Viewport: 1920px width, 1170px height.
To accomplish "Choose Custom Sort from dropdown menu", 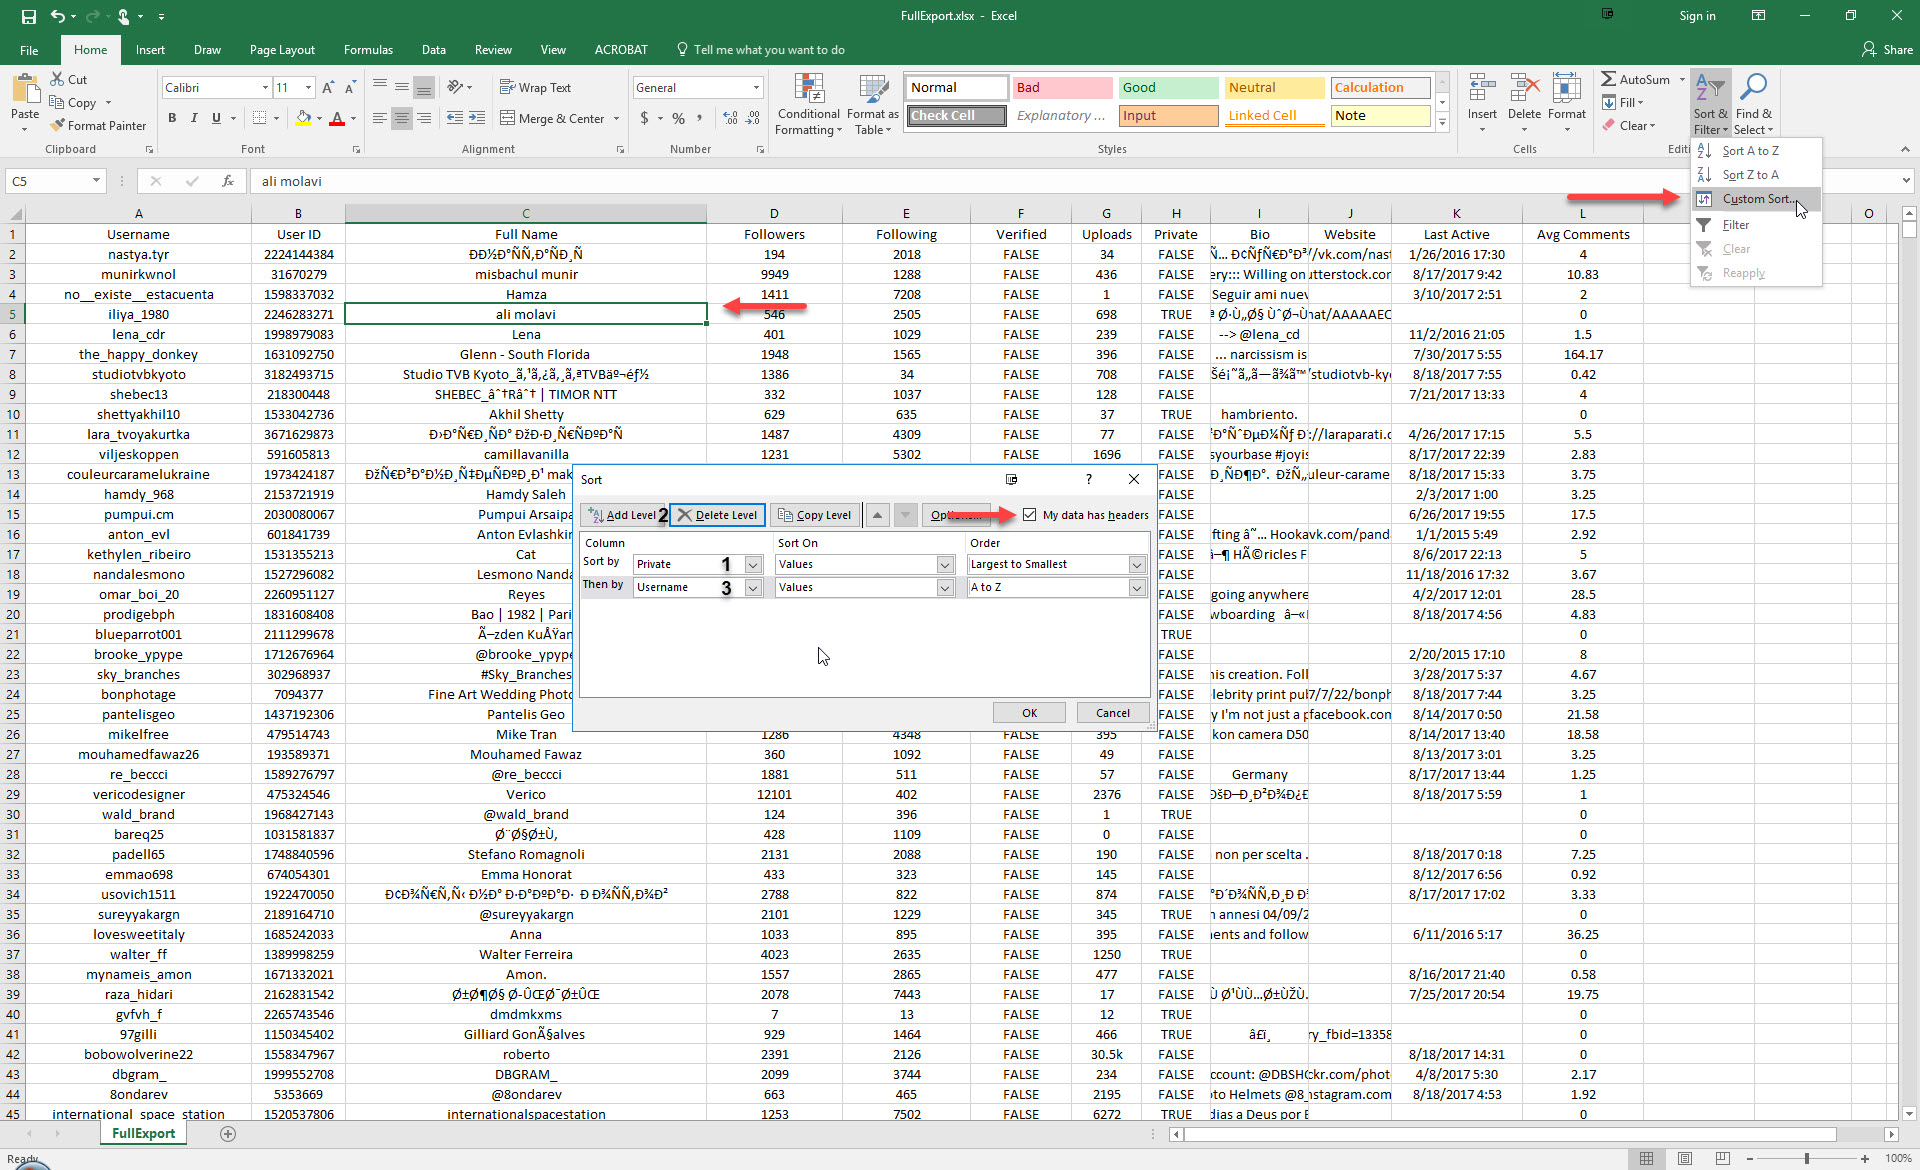I will pos(1757,199).
